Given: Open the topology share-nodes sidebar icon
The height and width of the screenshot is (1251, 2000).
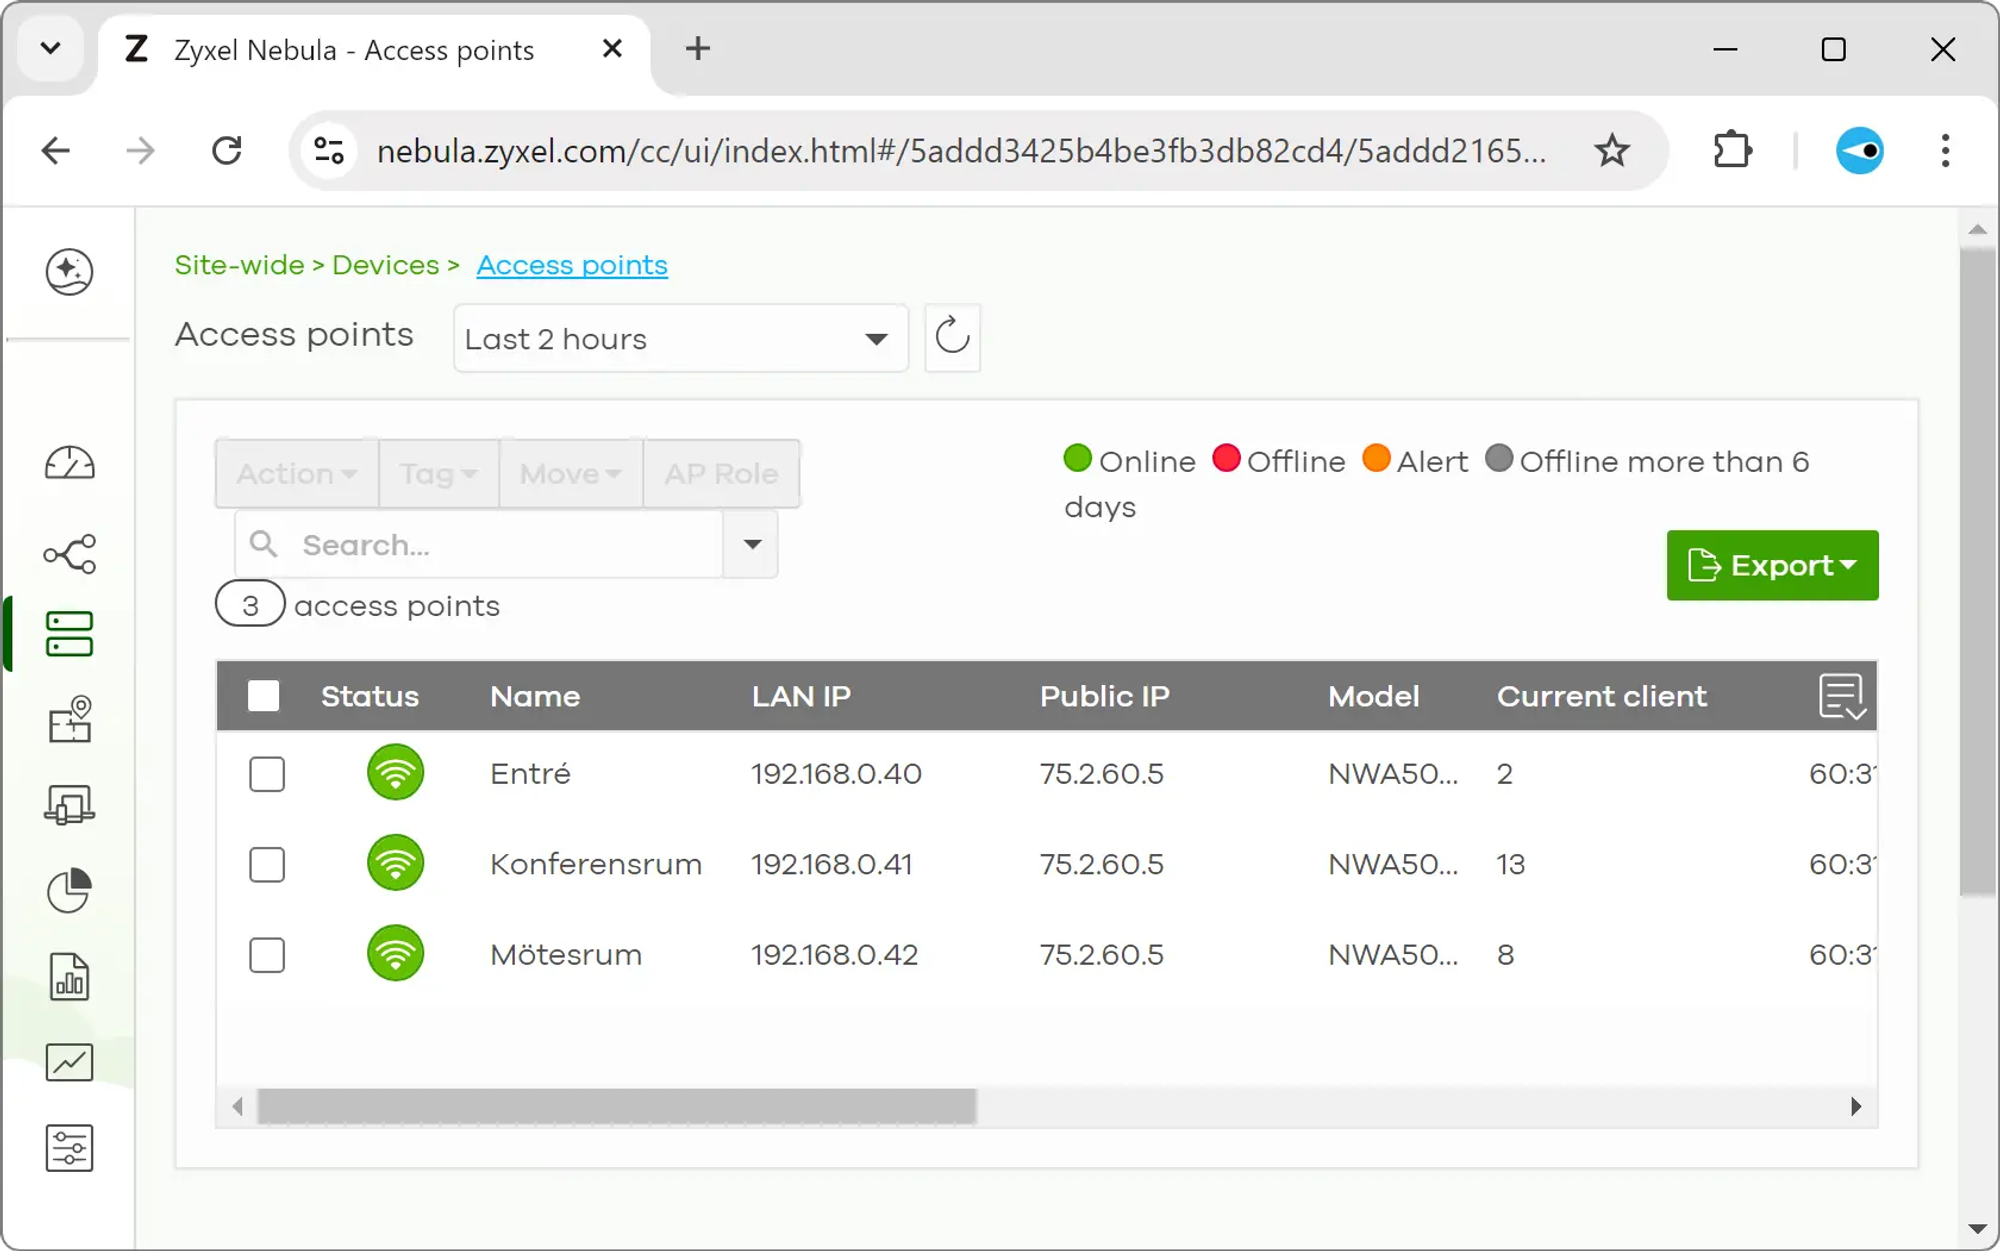Looking at the screenshot, I should pyautogui.click(x=69, y=553).
